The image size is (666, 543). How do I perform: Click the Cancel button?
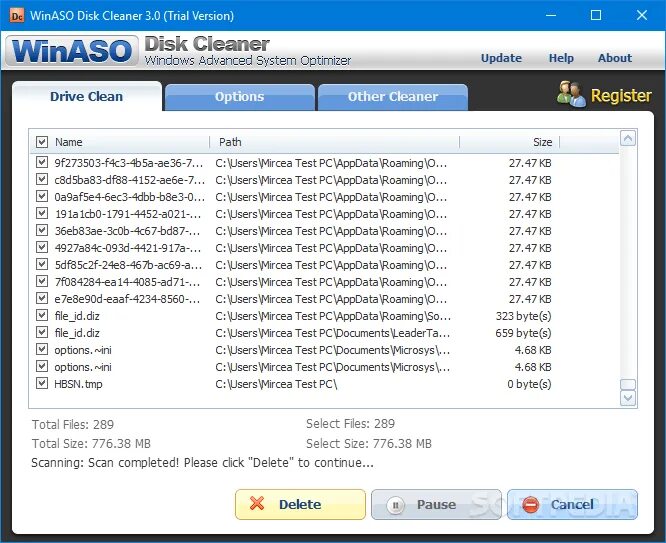coord(572,504)
